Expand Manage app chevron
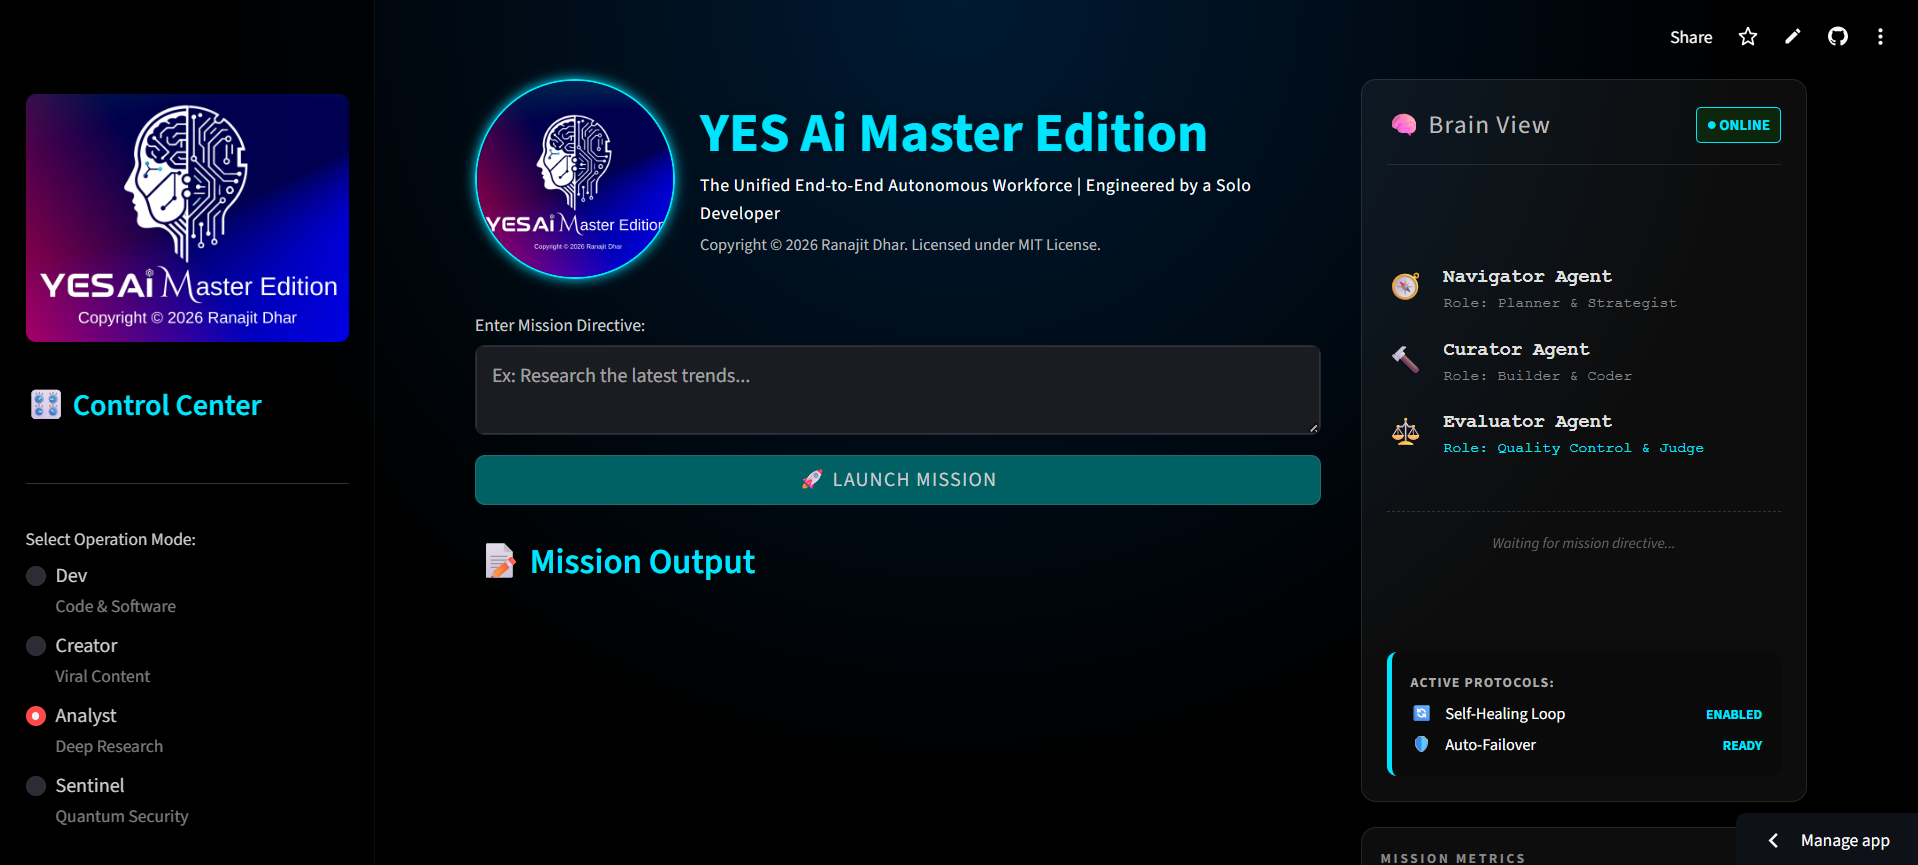Screen dimensions: 1918x865 [1773, 841]
